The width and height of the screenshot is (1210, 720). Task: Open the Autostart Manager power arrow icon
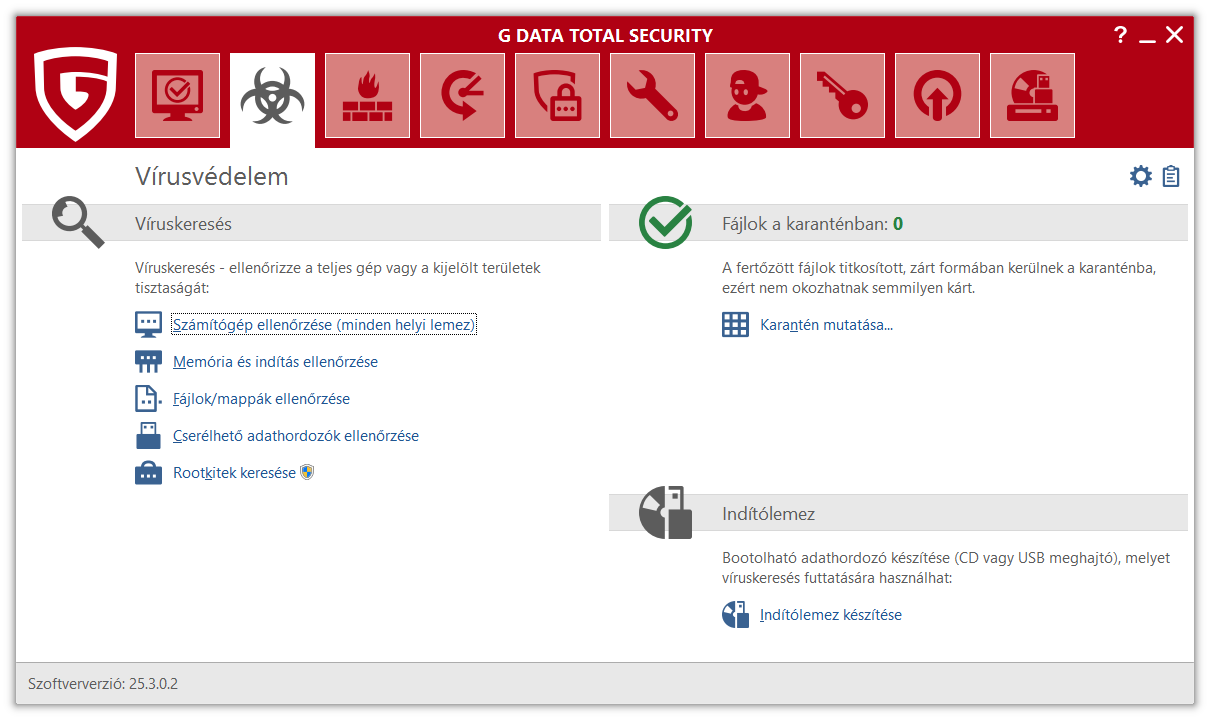click(937, 95)
